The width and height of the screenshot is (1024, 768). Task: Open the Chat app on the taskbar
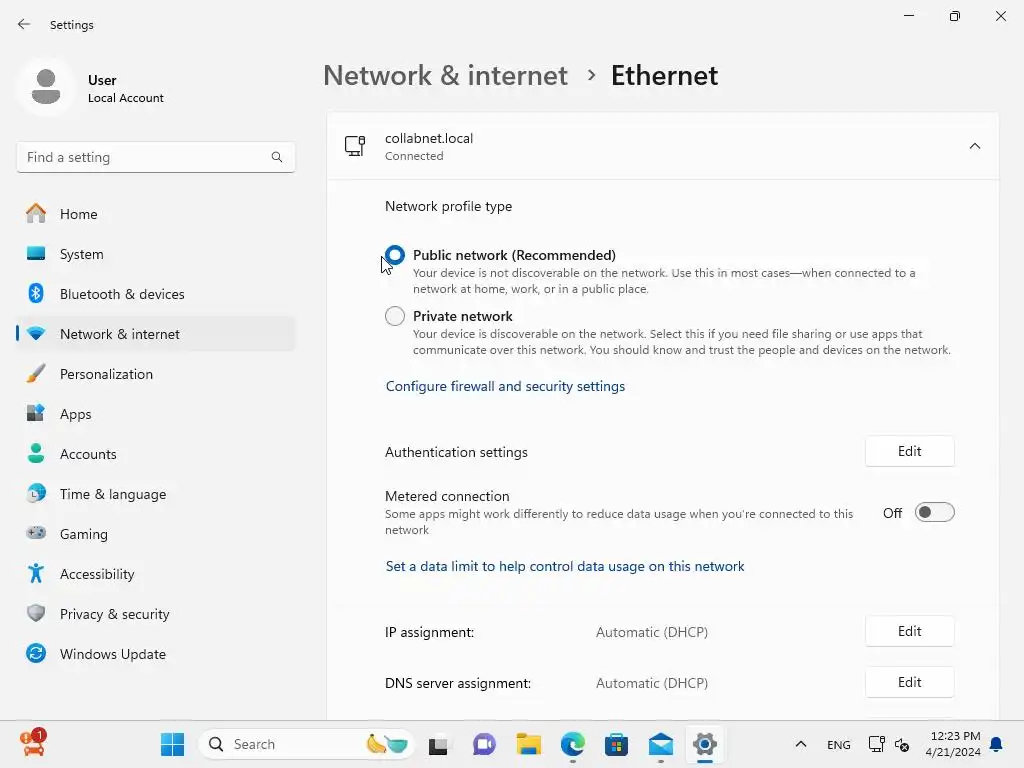click(484, 744)
